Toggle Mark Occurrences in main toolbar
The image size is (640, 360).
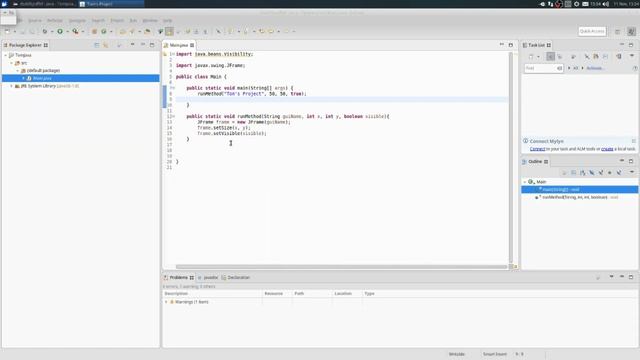[x=169, y=31]
